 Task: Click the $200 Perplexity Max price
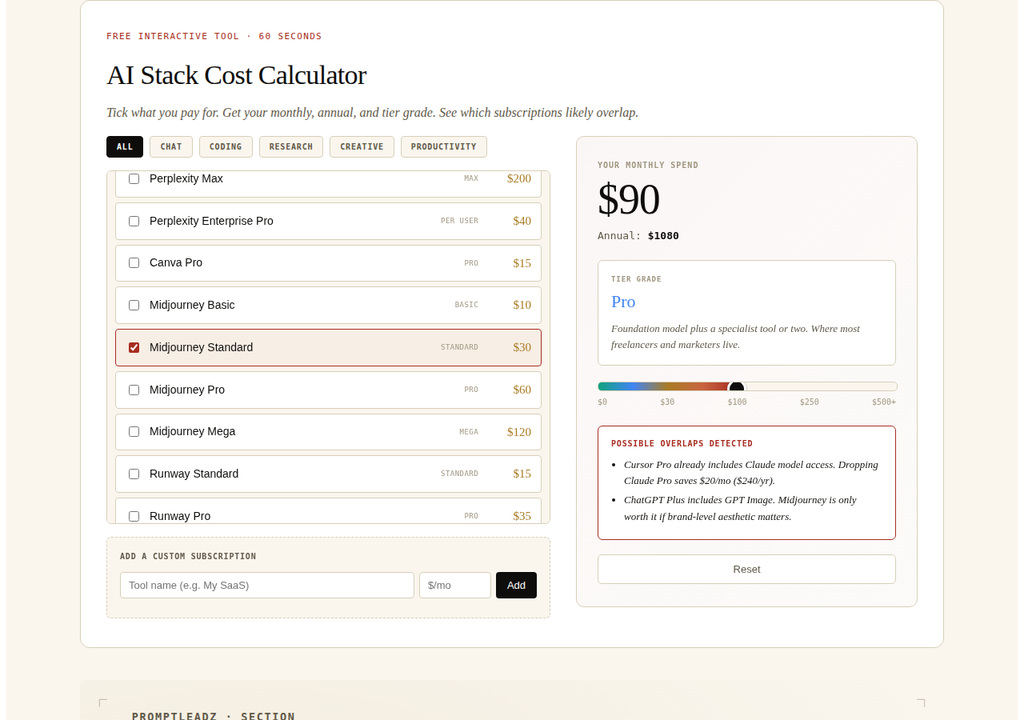[x=519, y=178]
